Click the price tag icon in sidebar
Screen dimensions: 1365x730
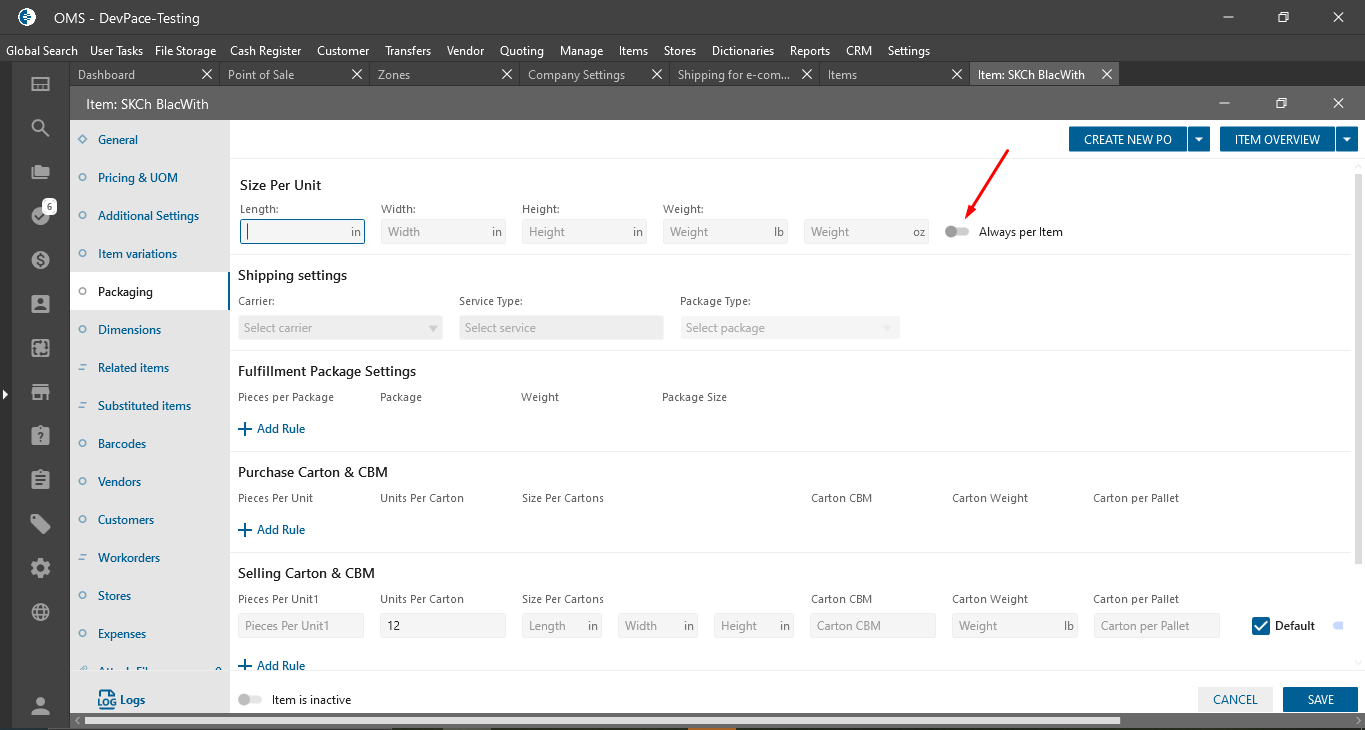[40, 524]
